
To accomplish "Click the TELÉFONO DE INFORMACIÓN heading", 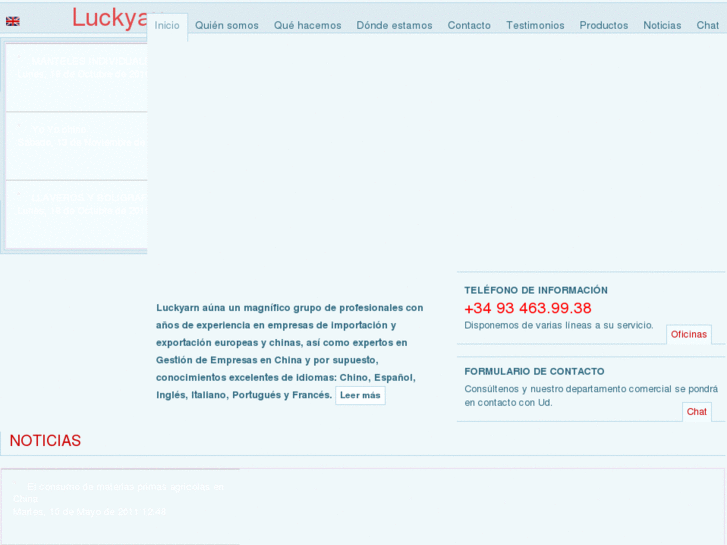I will [536, 290].
